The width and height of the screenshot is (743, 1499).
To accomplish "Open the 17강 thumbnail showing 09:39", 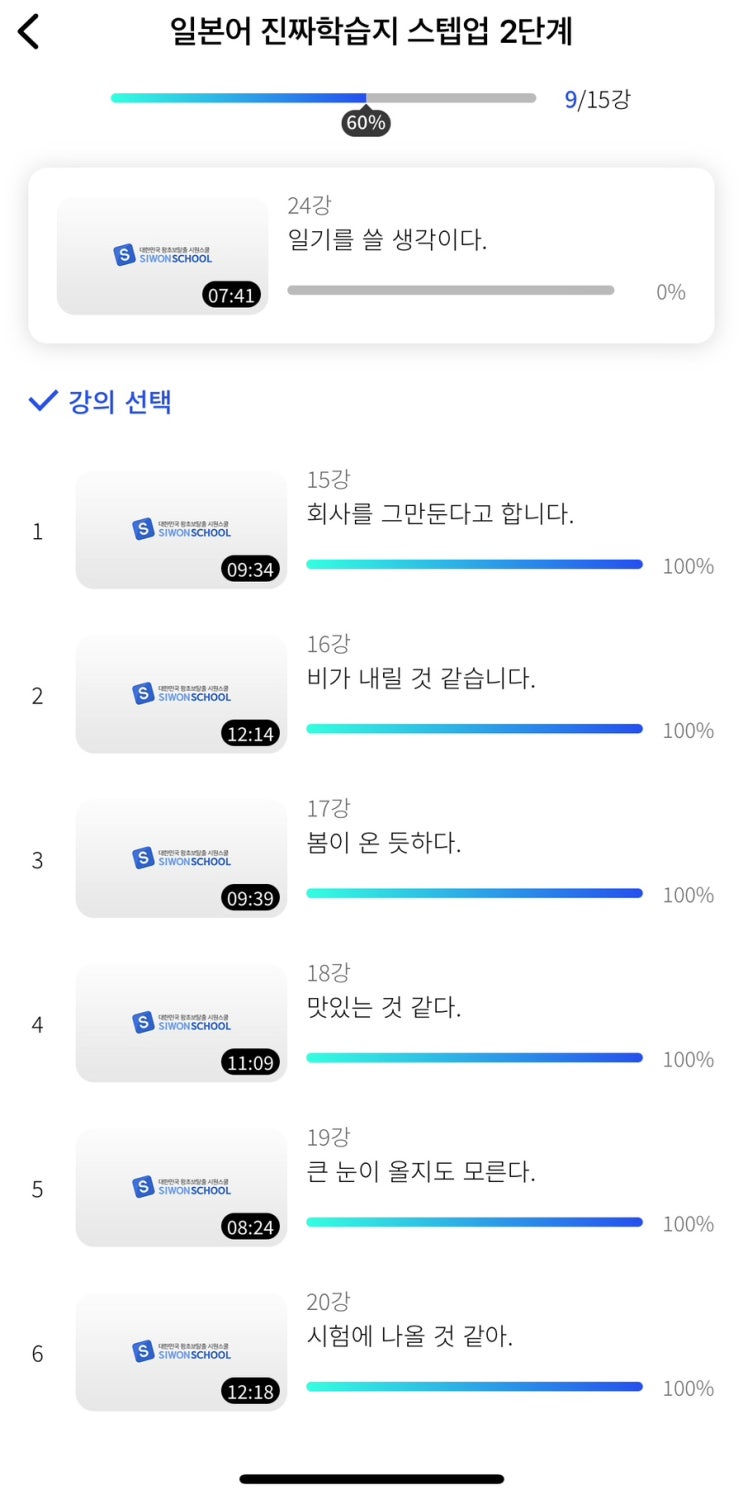I will pos(181,859).
